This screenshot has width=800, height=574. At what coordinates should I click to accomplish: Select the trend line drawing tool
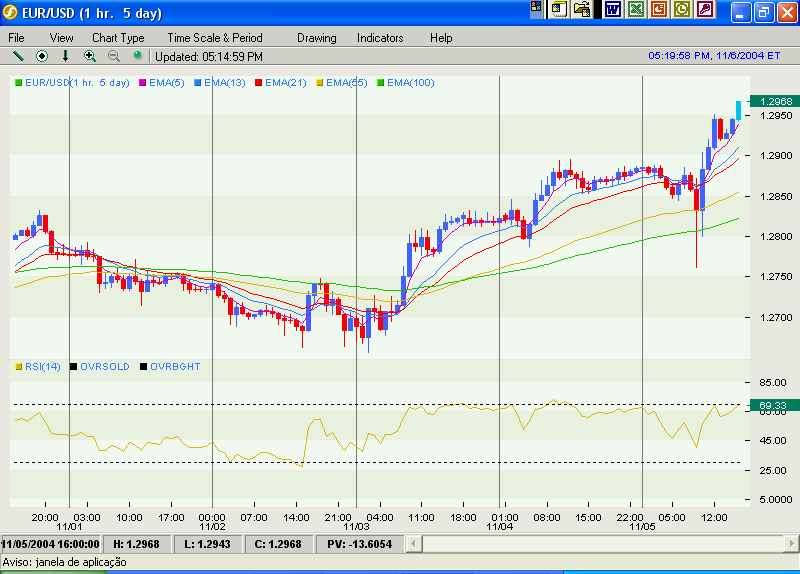pyautogui.click(x=17, y=56)
